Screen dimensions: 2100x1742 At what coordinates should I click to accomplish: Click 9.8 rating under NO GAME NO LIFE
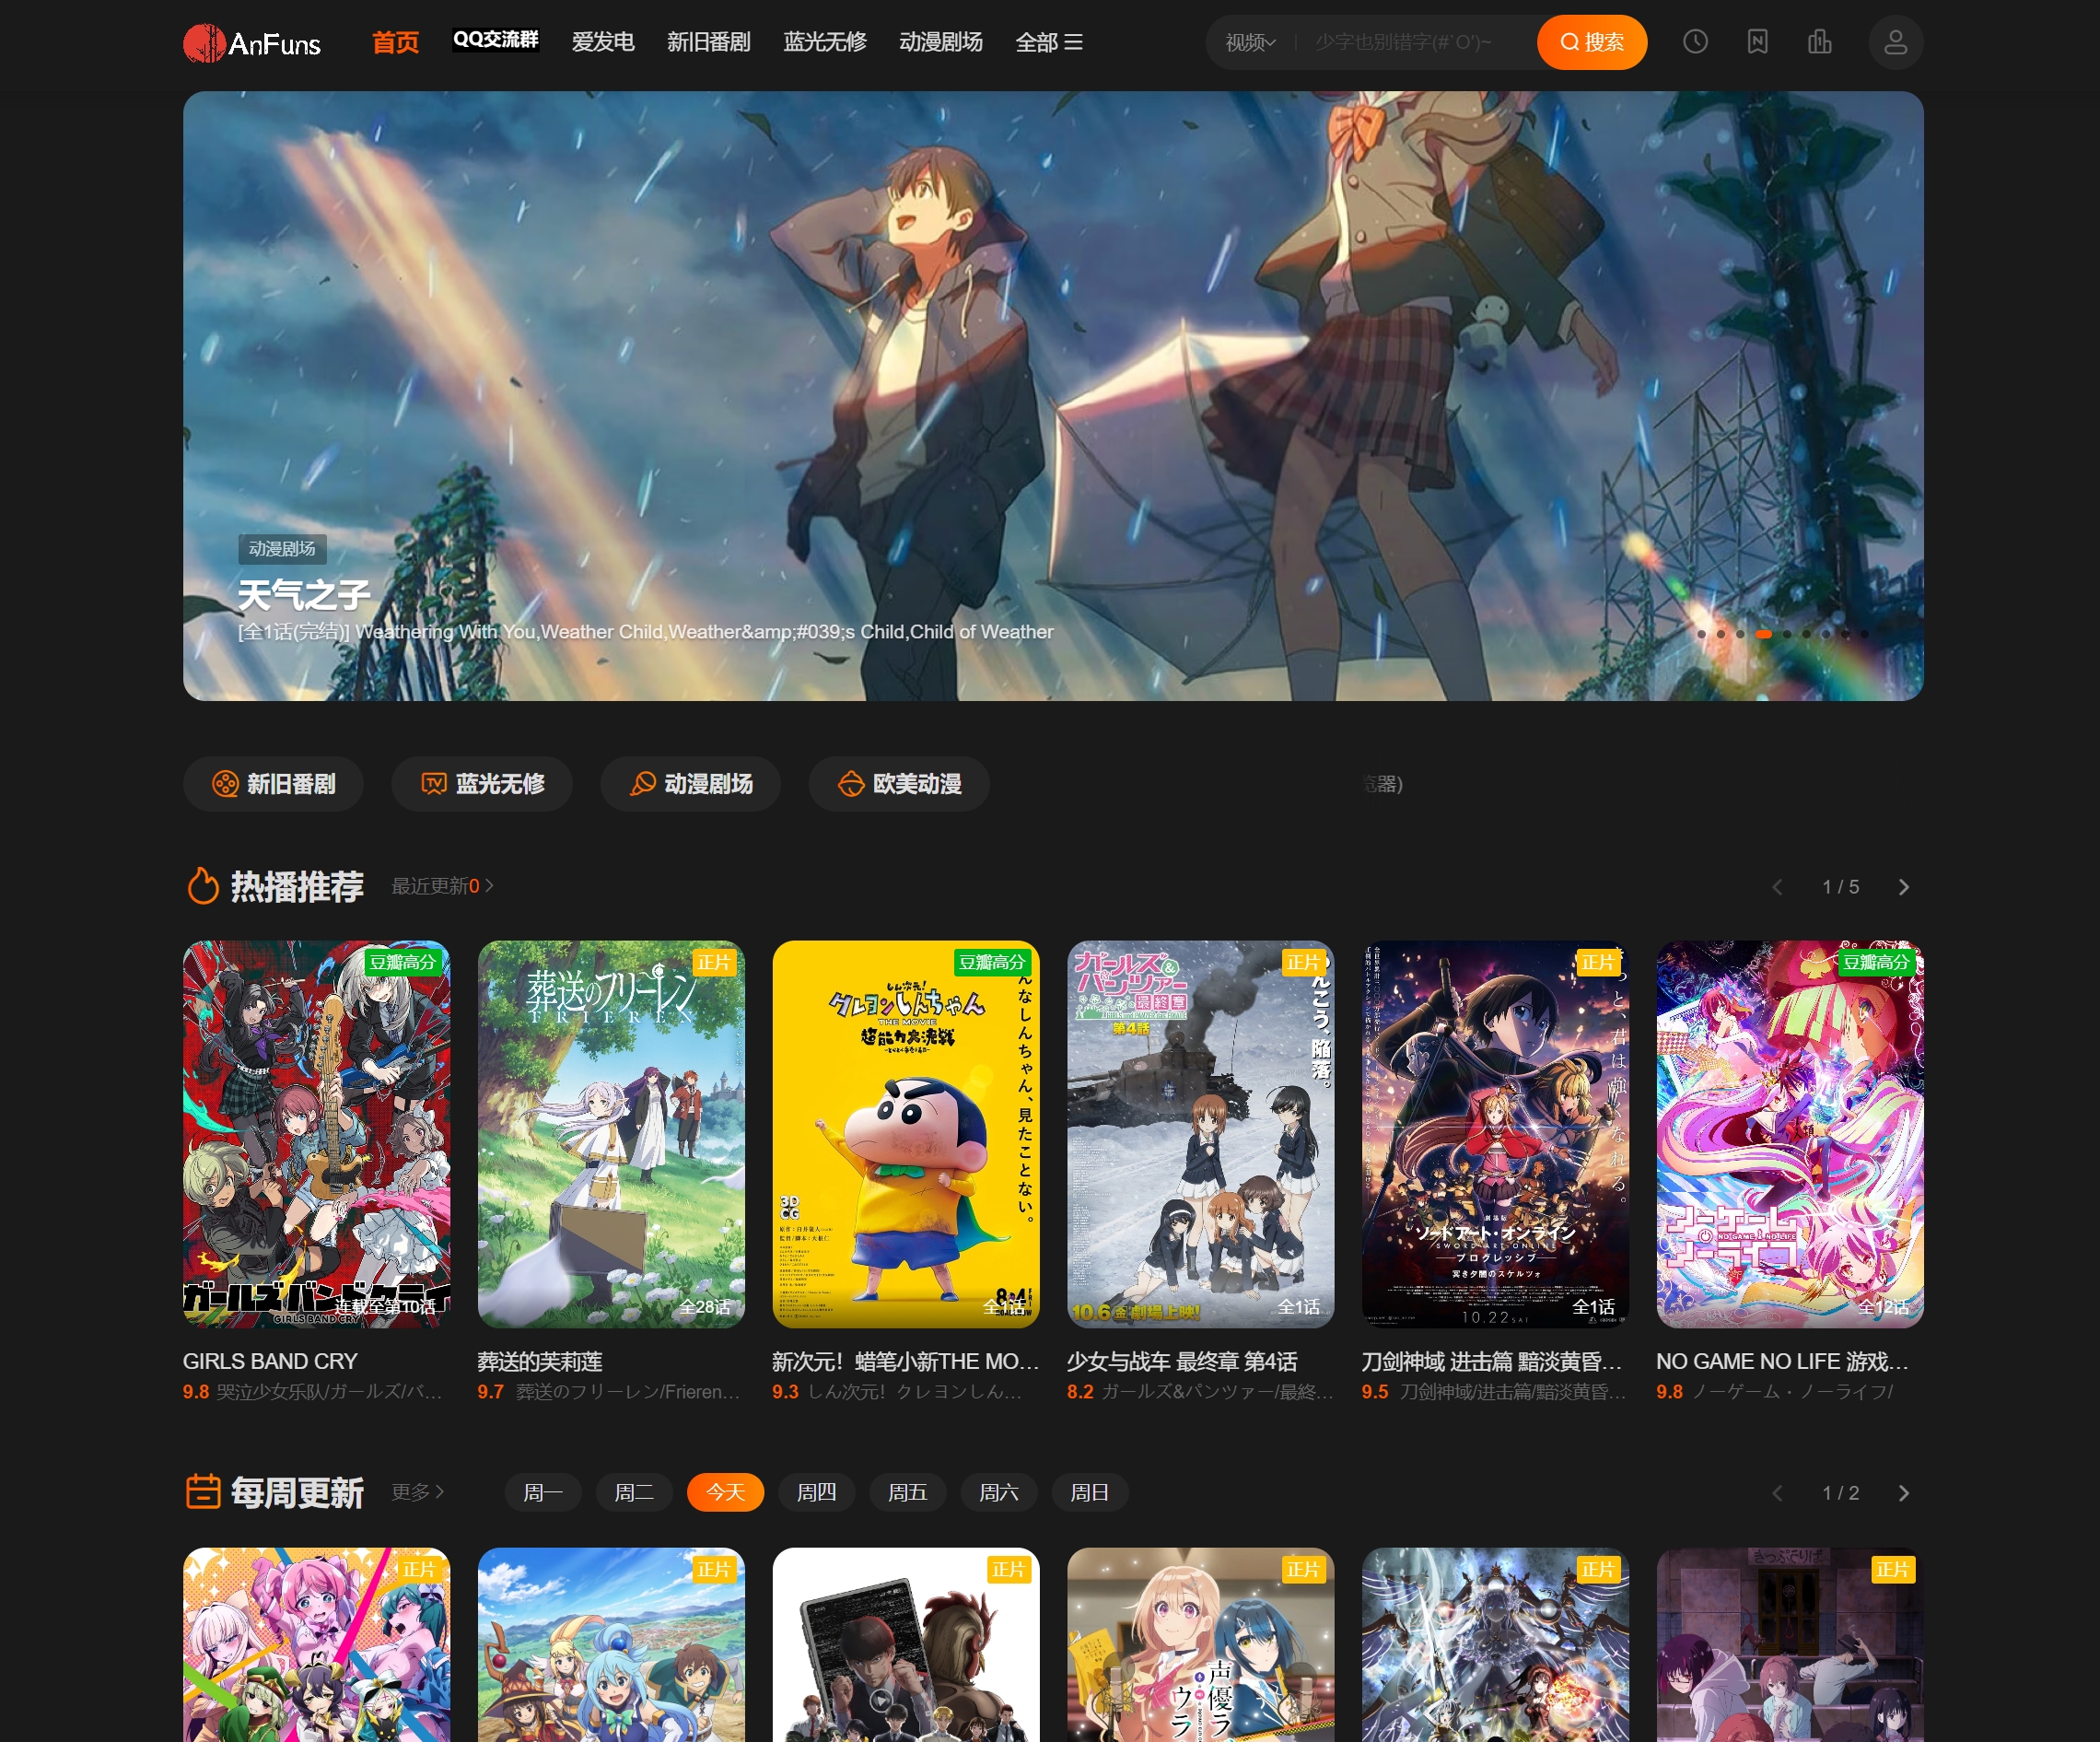1669,1391
